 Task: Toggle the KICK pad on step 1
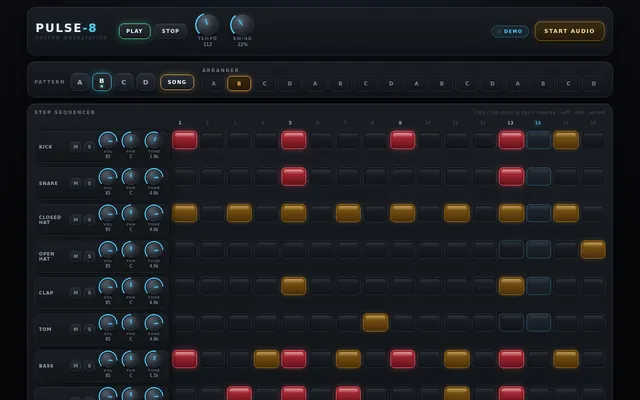pos(184,140)
